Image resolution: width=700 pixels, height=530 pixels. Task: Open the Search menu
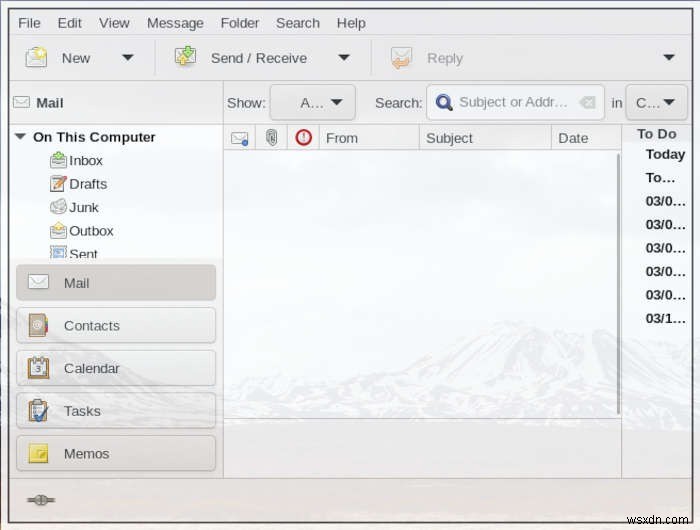[x=298, y=23]
